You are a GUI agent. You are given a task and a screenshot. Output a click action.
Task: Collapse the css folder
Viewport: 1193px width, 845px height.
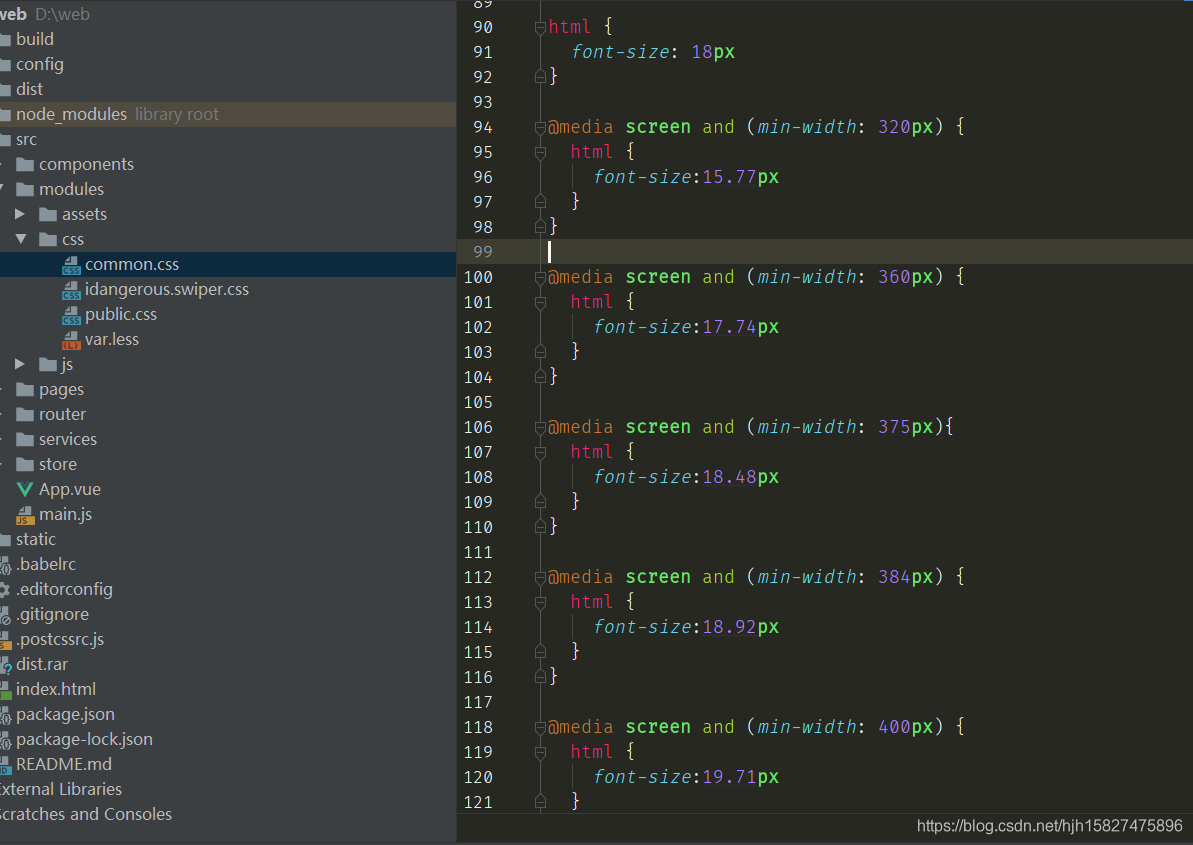coord(22,238)
